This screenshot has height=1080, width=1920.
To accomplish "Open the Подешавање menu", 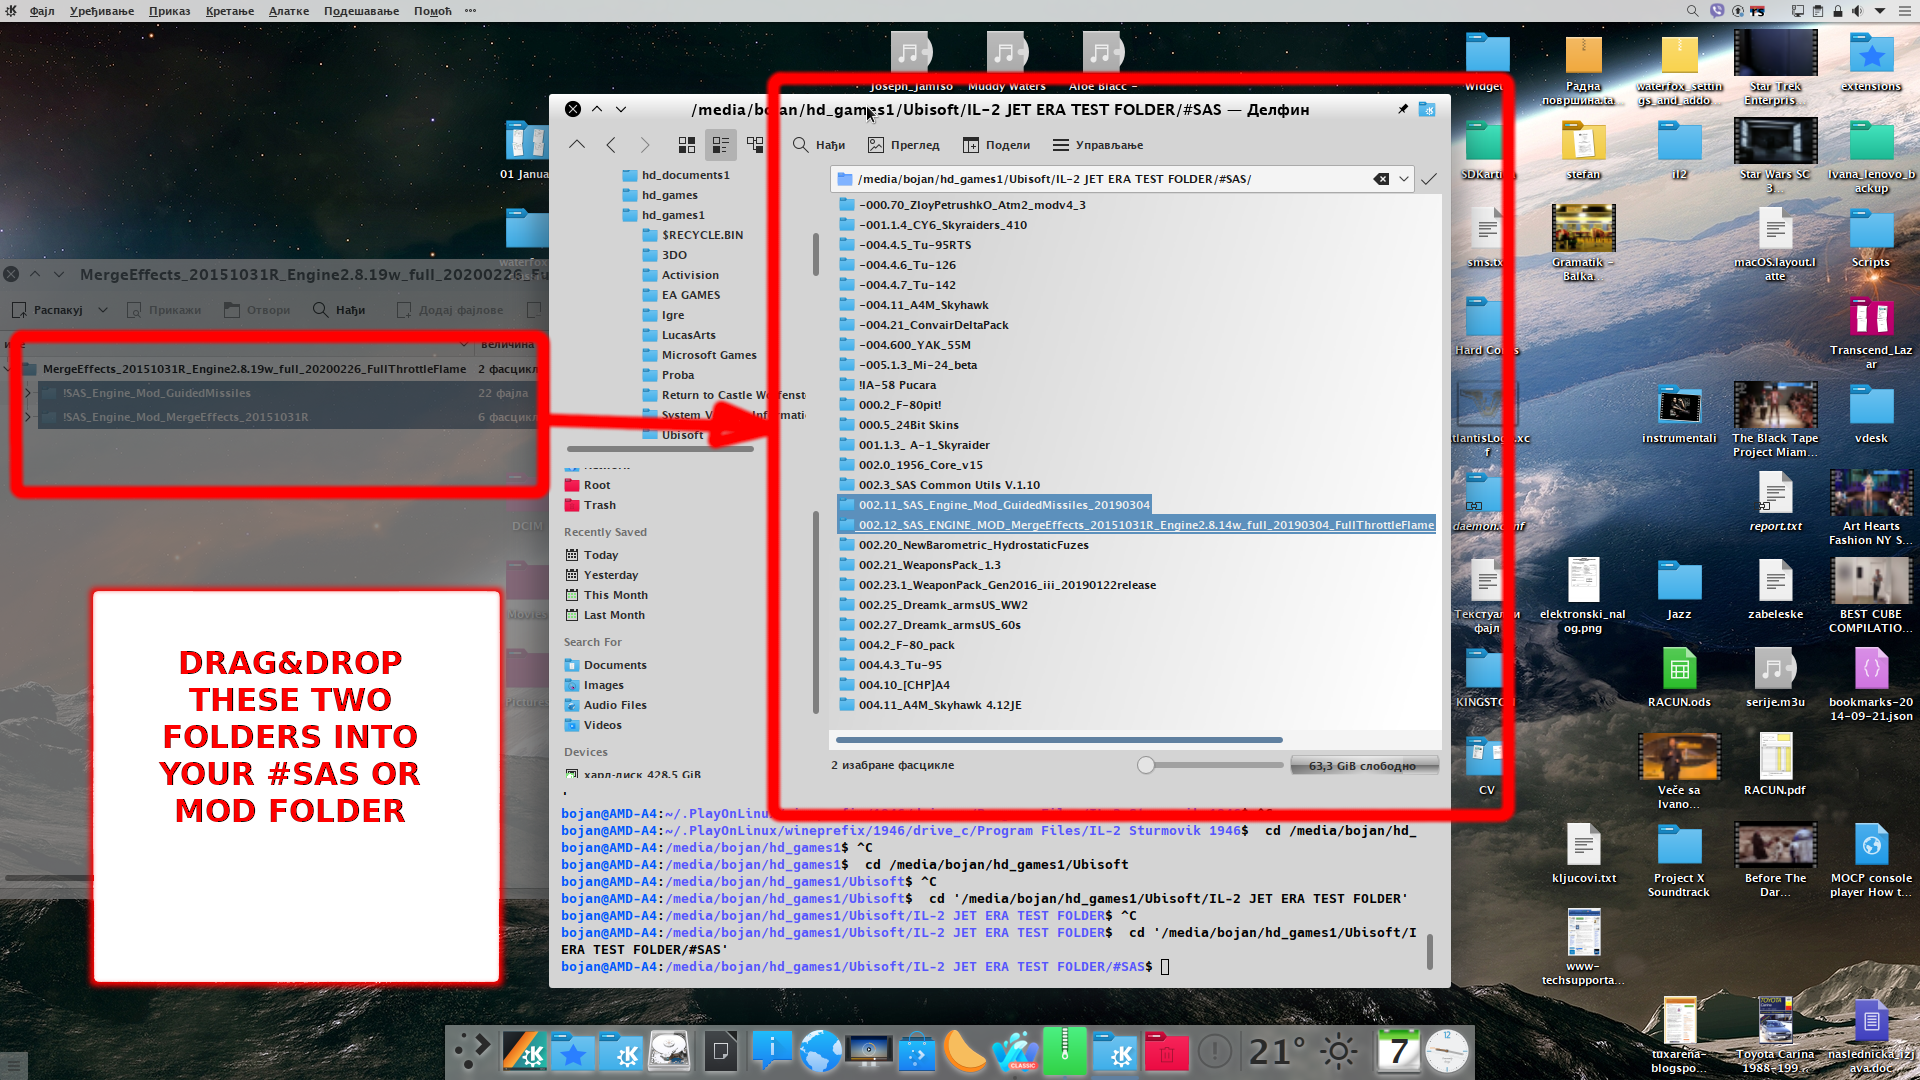I will (361, 11).
